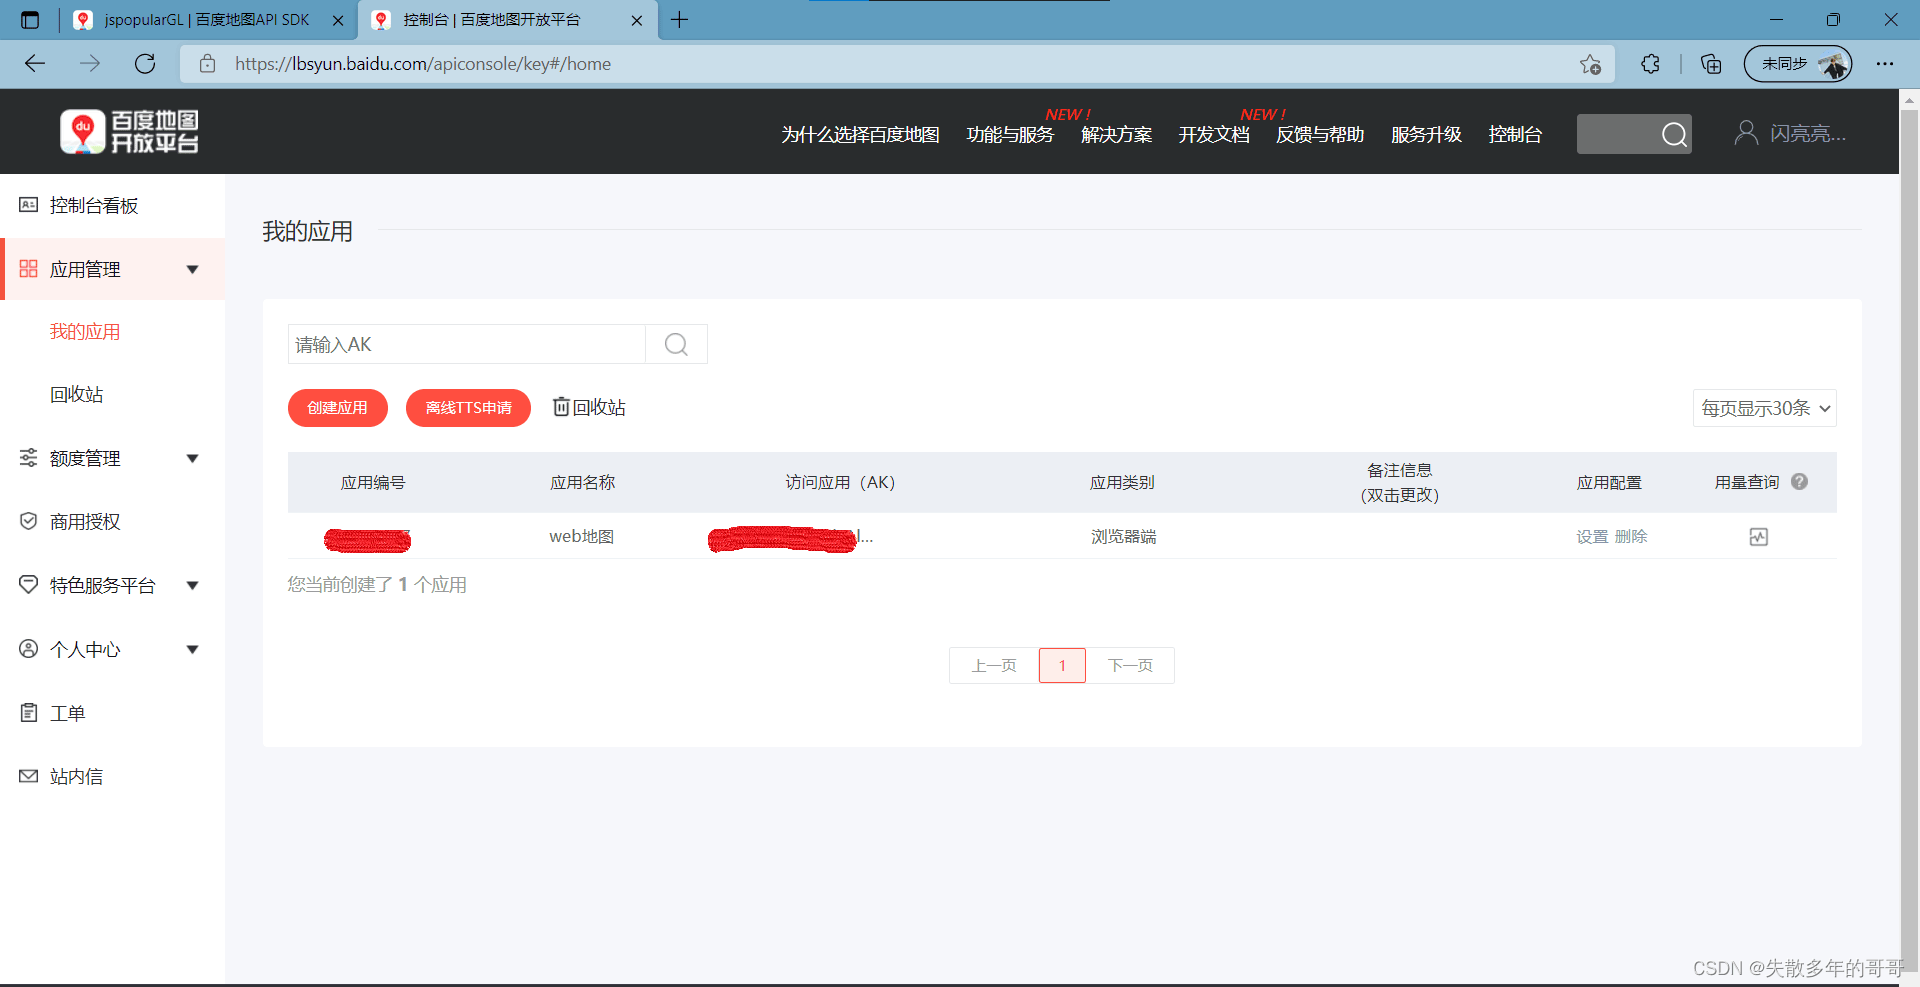
Task: Open the 回收站 trash link beside buttons
Action: pos(589,408)
